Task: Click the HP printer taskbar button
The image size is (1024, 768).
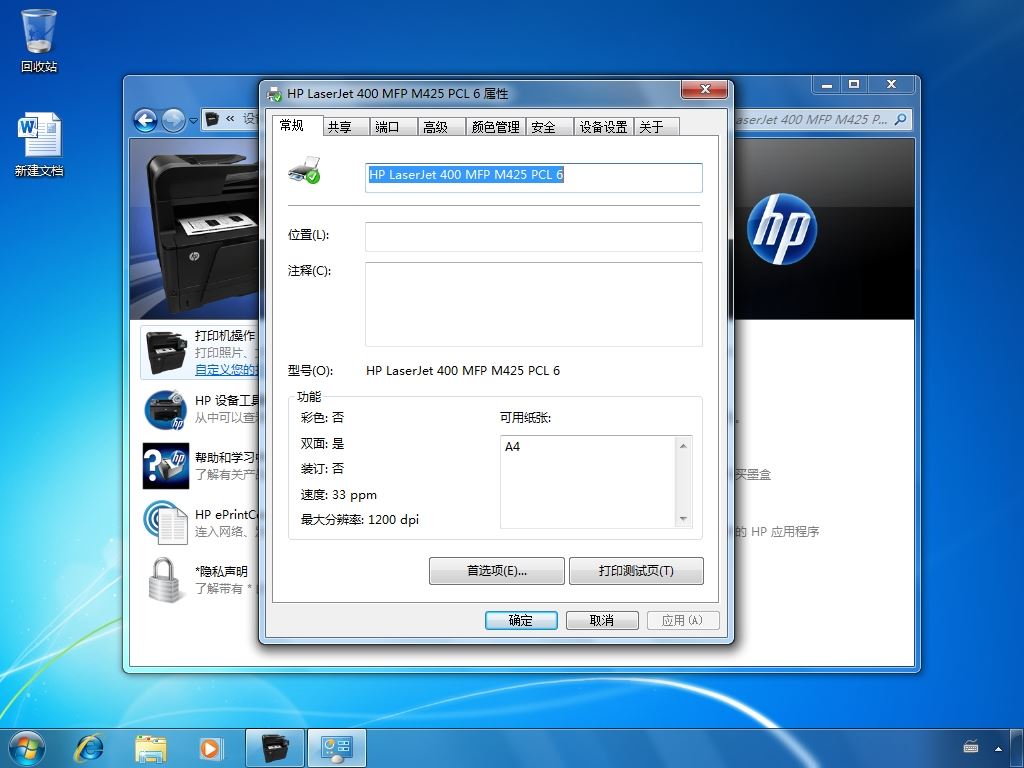Action: 274,748
